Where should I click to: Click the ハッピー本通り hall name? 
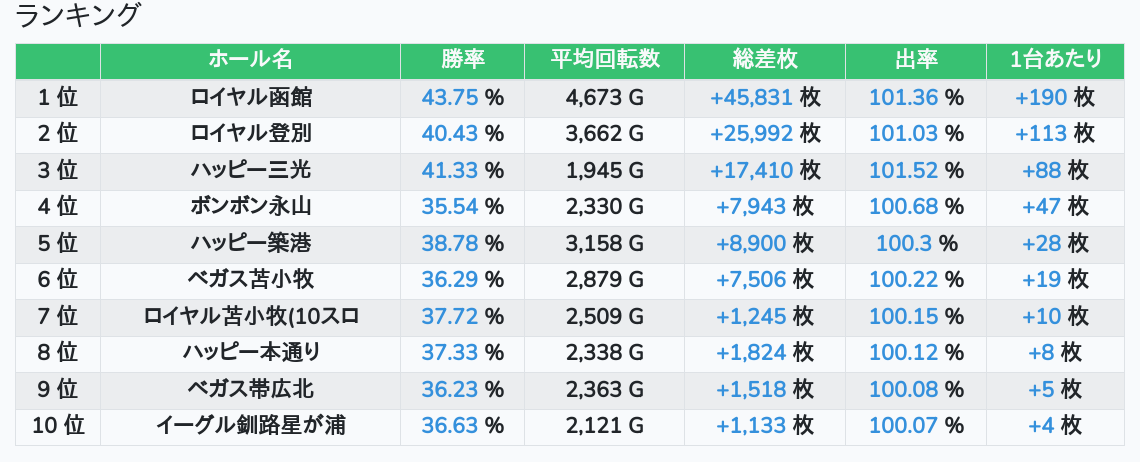click(x=250, y=352)
